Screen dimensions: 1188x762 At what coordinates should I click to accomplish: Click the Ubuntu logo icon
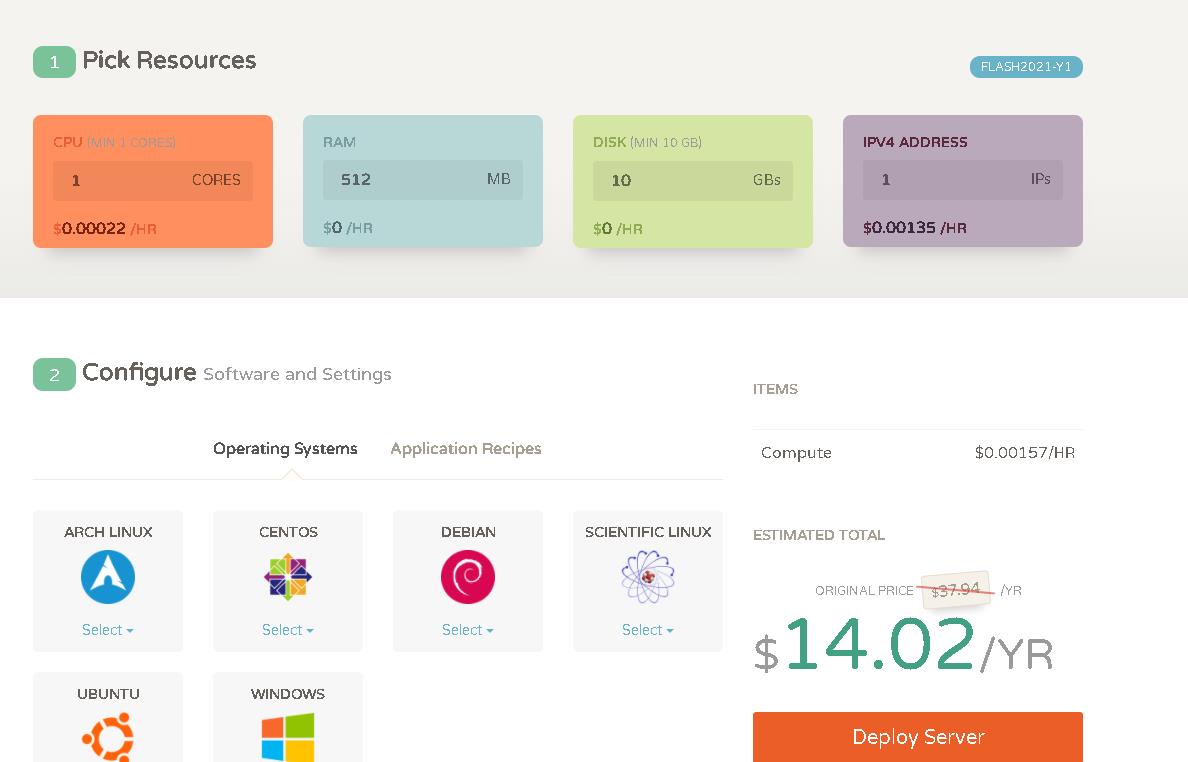(x=108, y=736)
